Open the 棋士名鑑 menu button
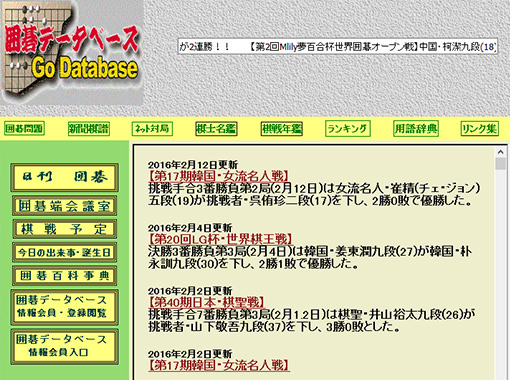 coord(216,129)
